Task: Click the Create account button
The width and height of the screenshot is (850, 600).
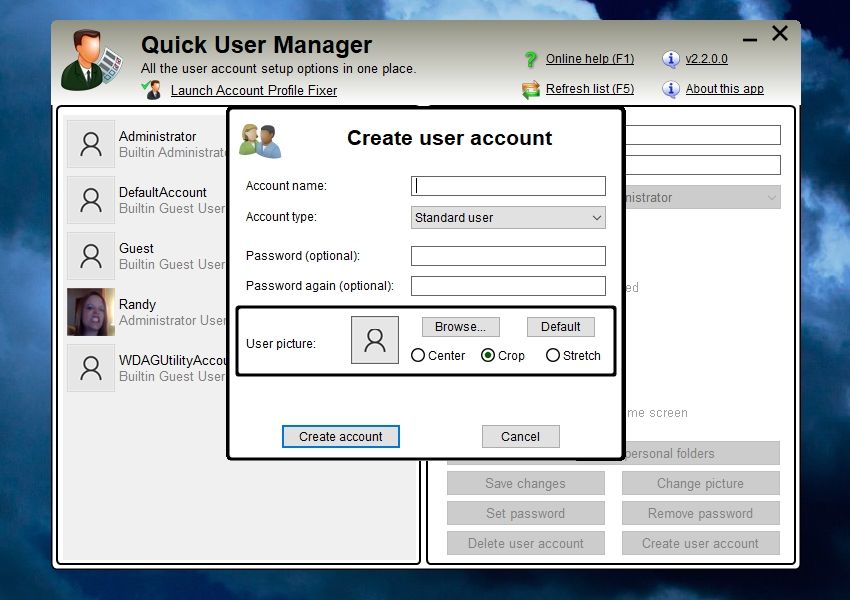Action: (x=340, y=436)
